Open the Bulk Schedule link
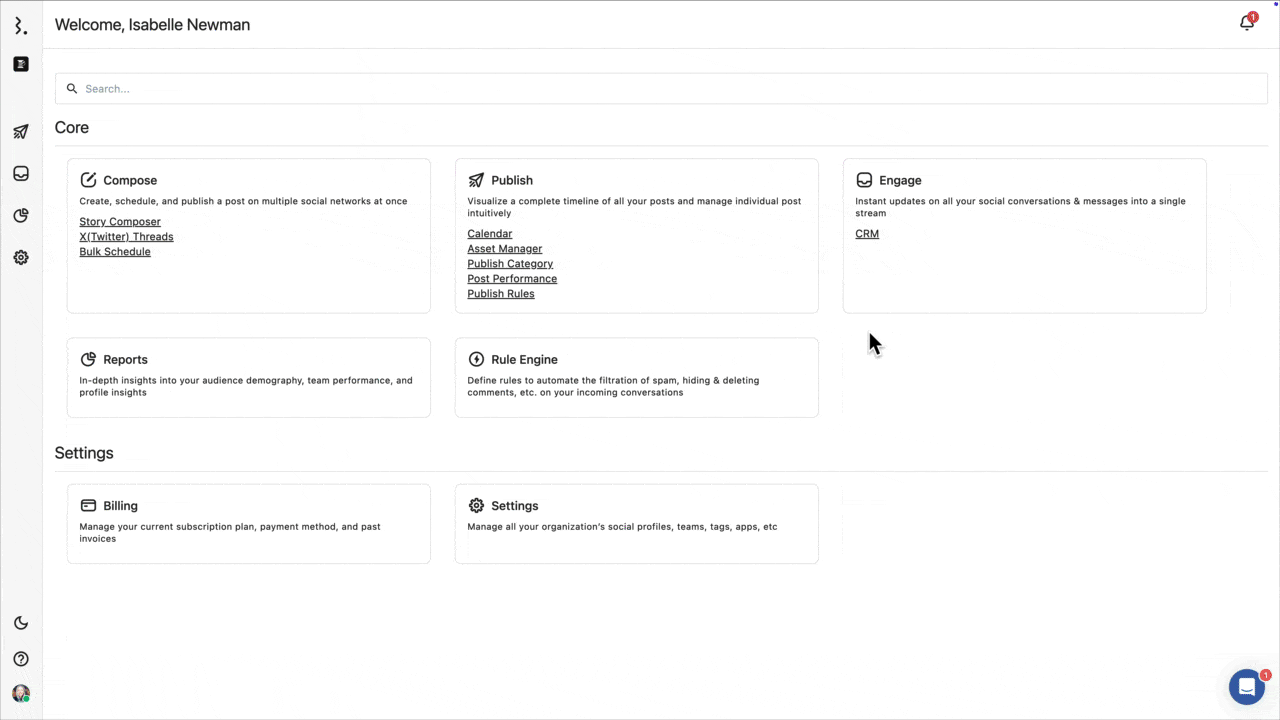 pos(115,252)
